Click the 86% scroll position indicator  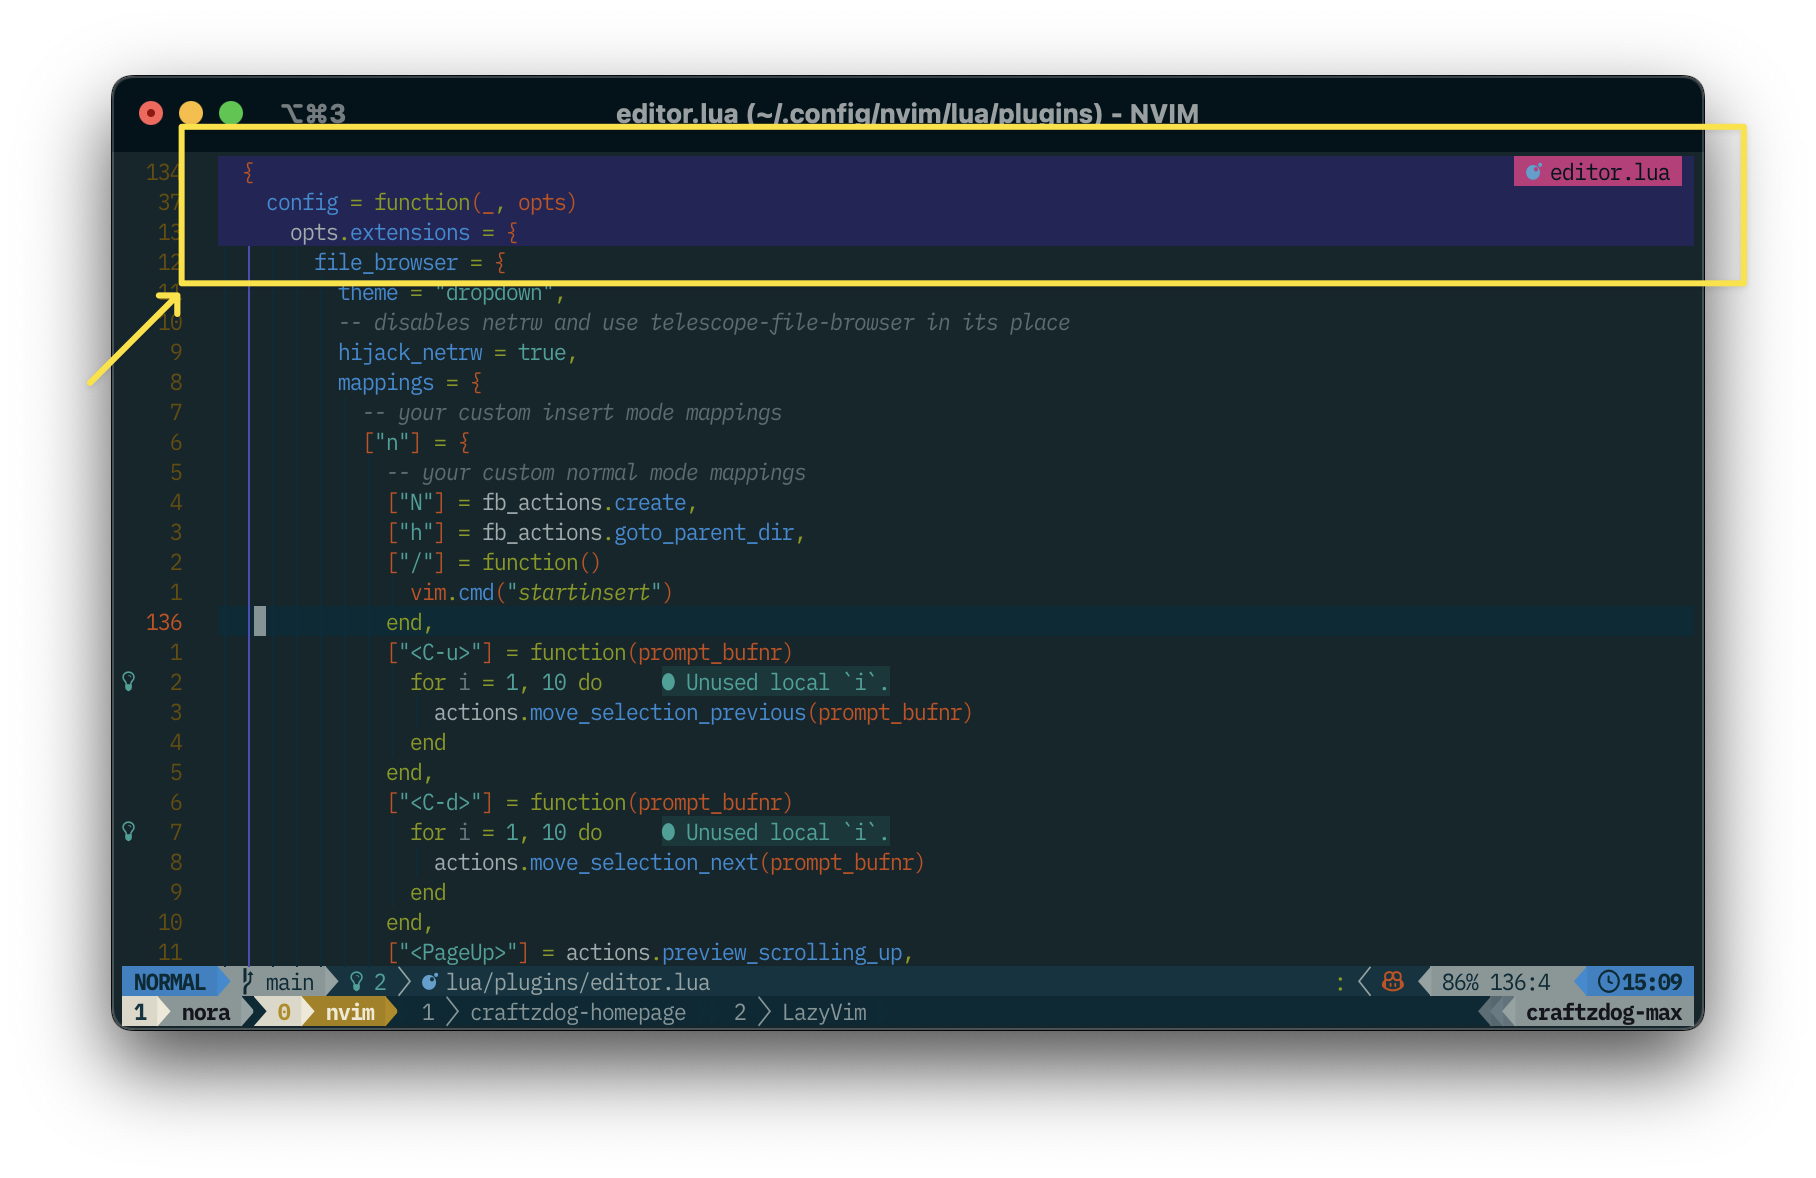[x=1459, y=982]
